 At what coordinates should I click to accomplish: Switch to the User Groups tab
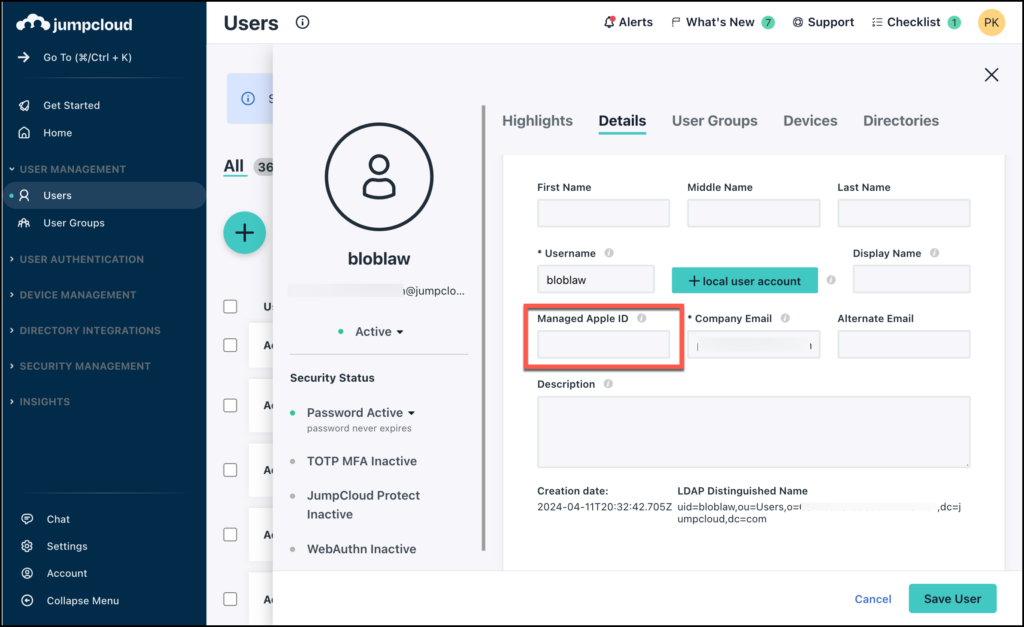[x=714, y=121]
